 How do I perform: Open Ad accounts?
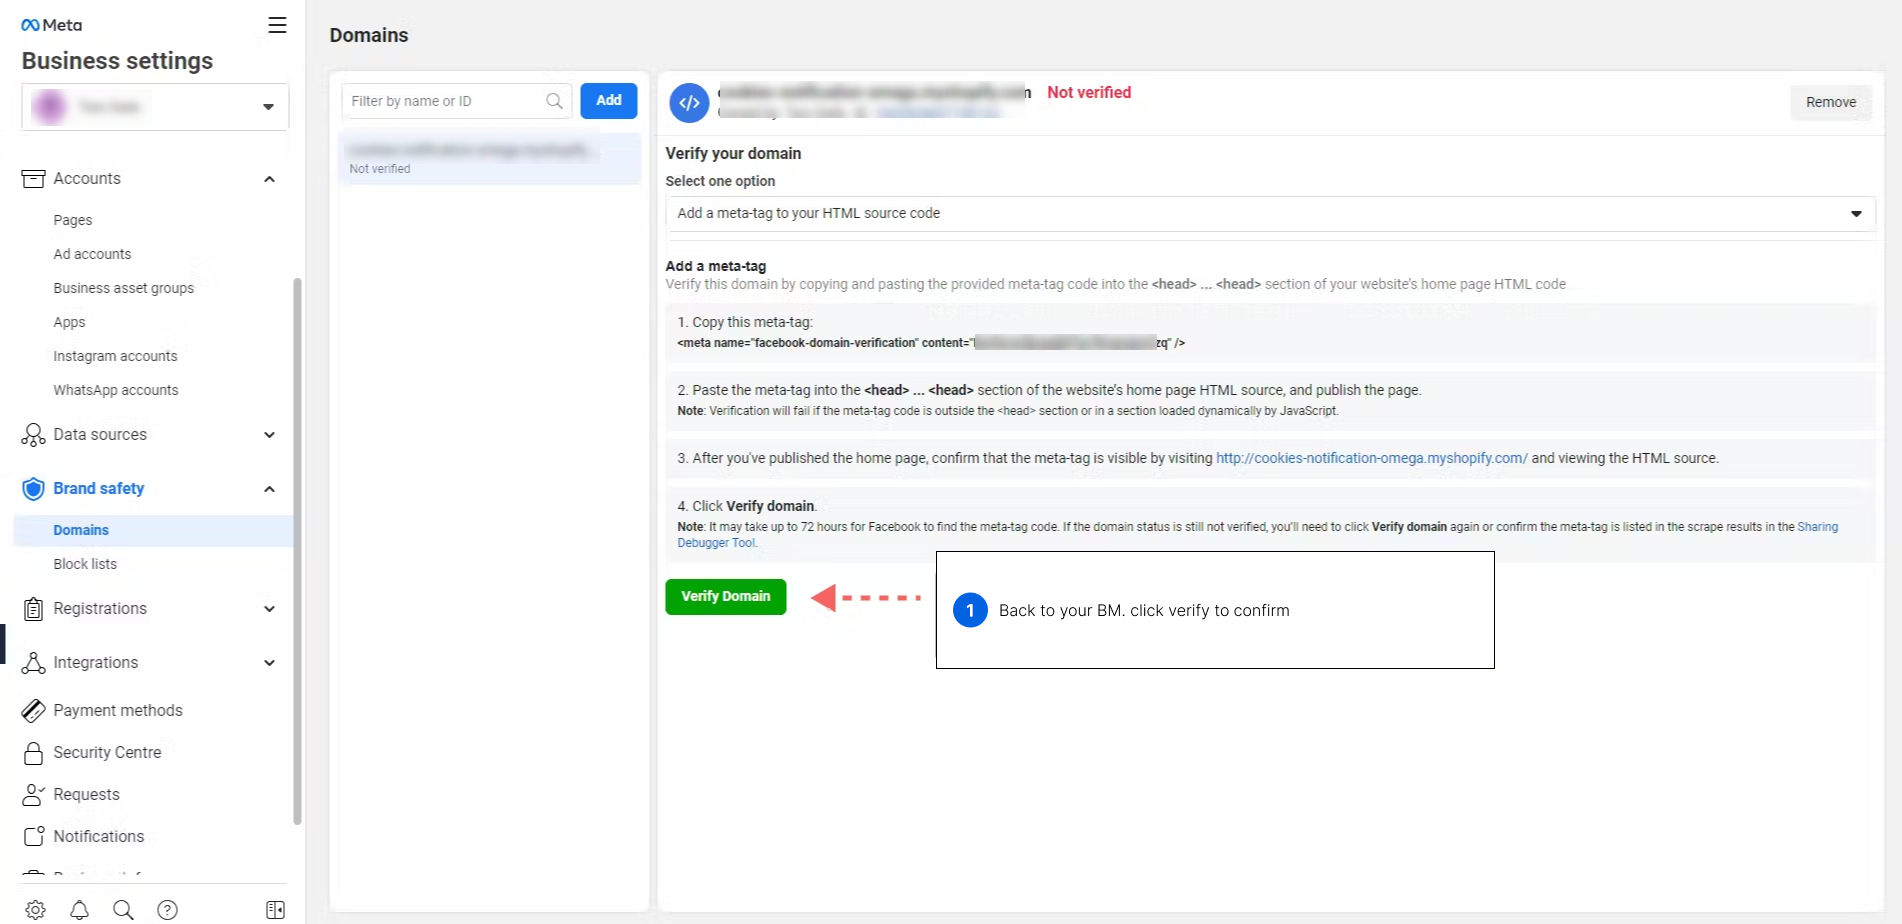click(92, 254)
